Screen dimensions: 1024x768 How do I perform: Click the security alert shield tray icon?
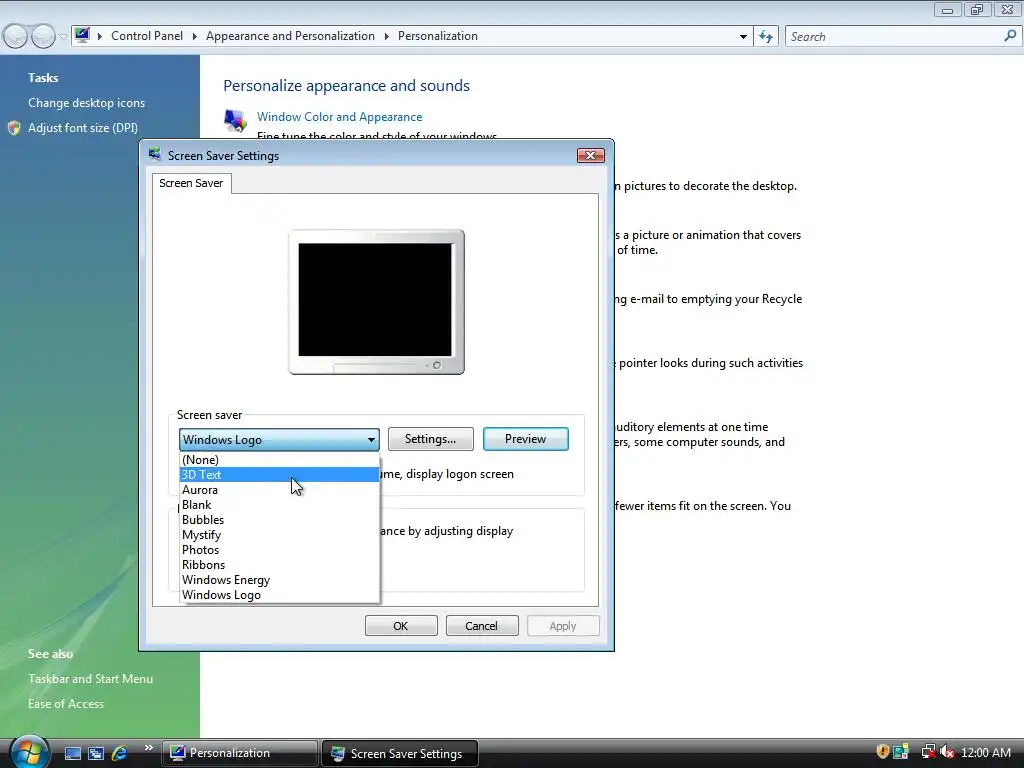click(882, 752)
